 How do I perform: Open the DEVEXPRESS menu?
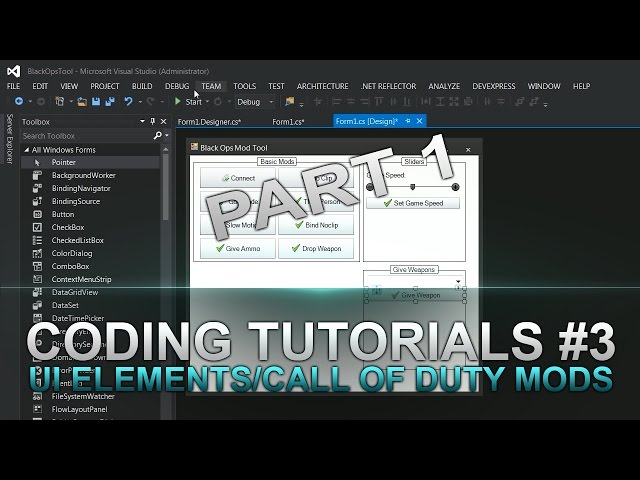point(494,86)
